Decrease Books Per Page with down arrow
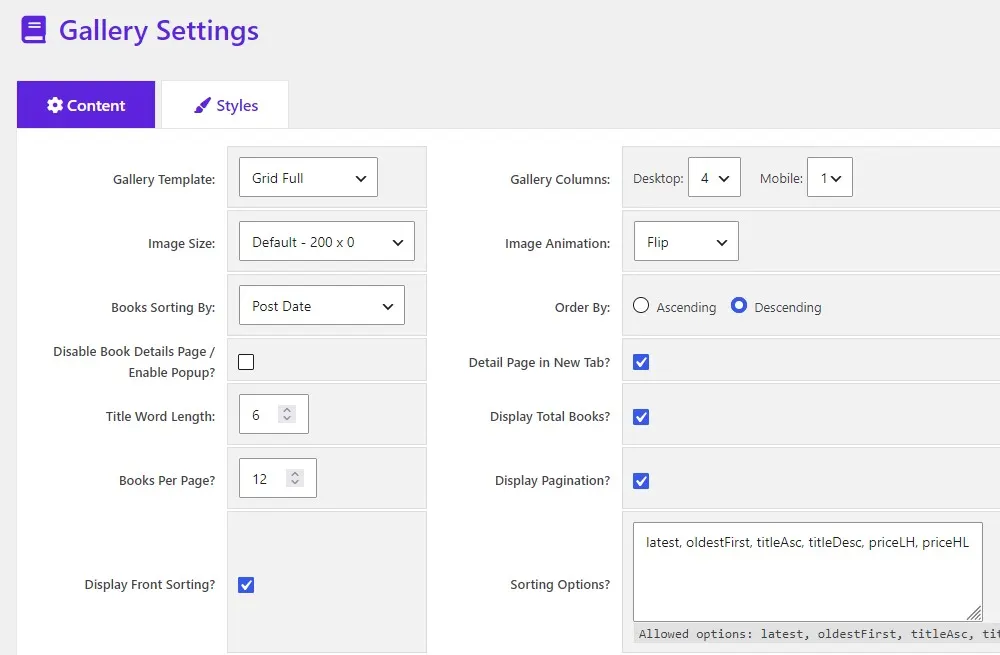Image resolution: width=1000 pixels, height=655 pixels. [x=295, y=482]
